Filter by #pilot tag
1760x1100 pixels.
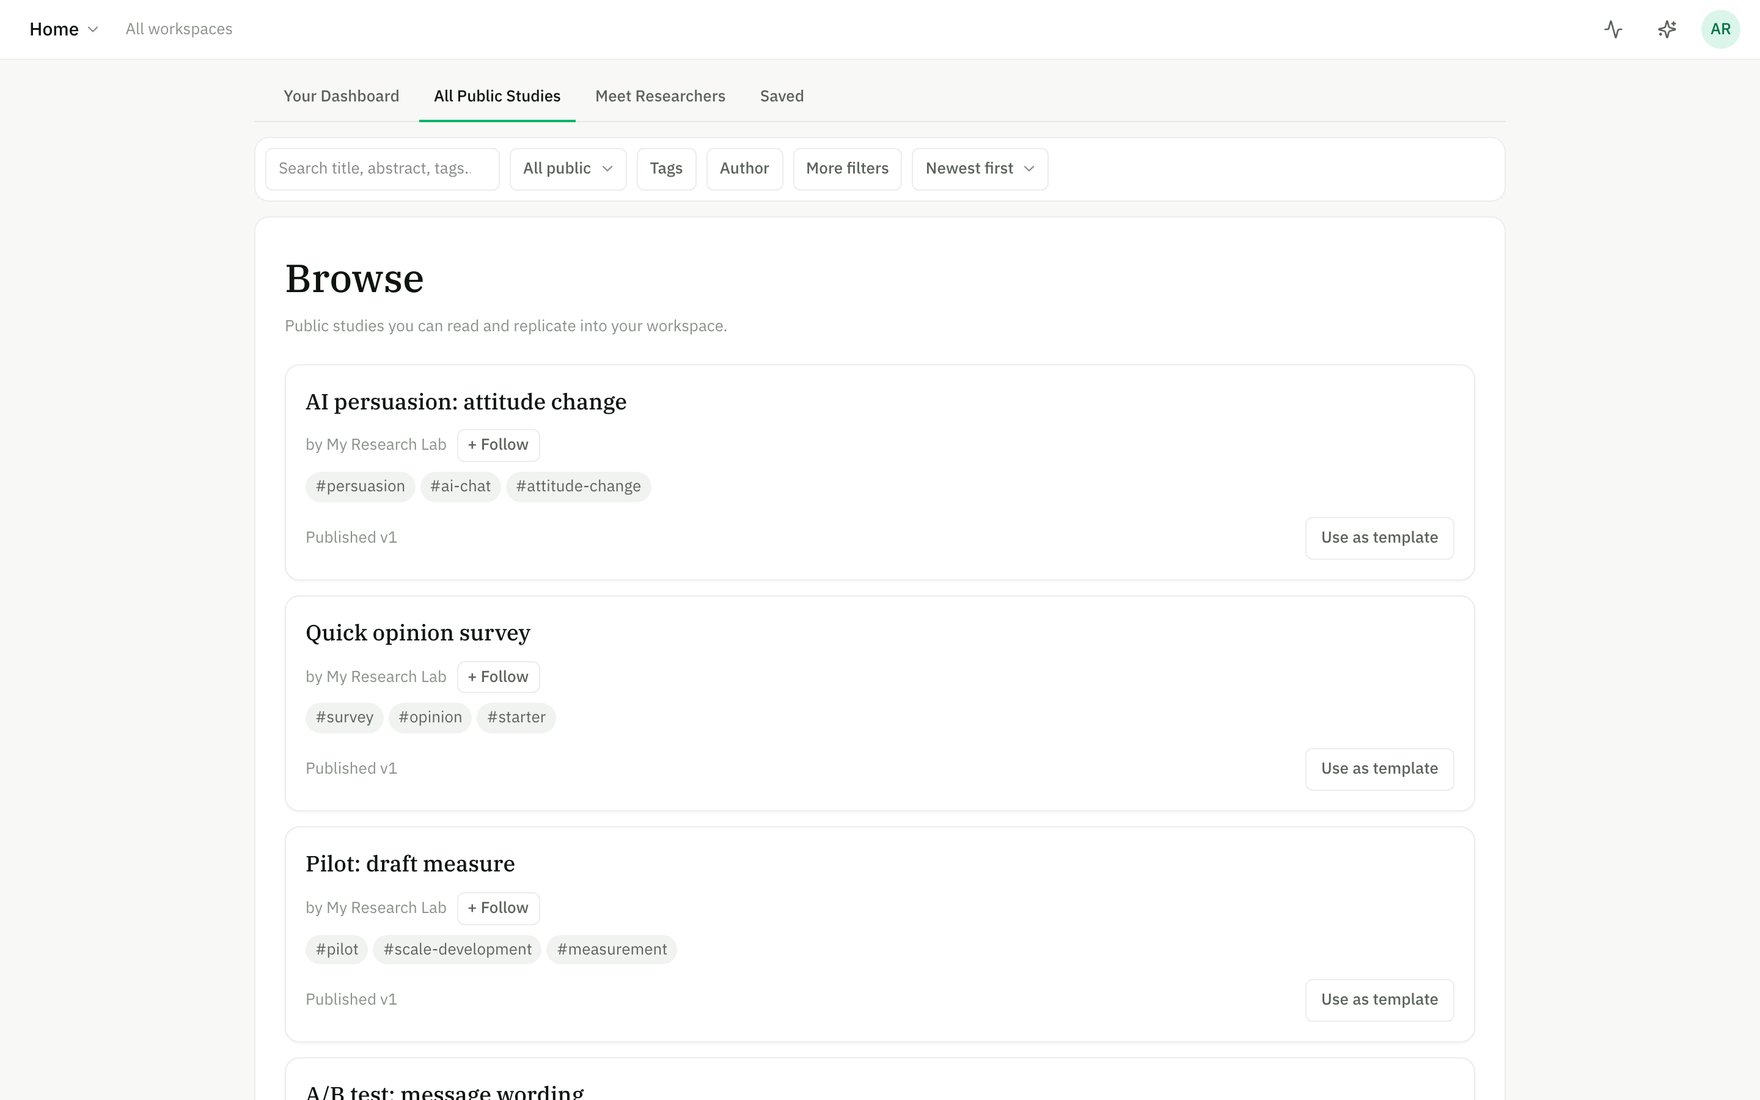336,950
